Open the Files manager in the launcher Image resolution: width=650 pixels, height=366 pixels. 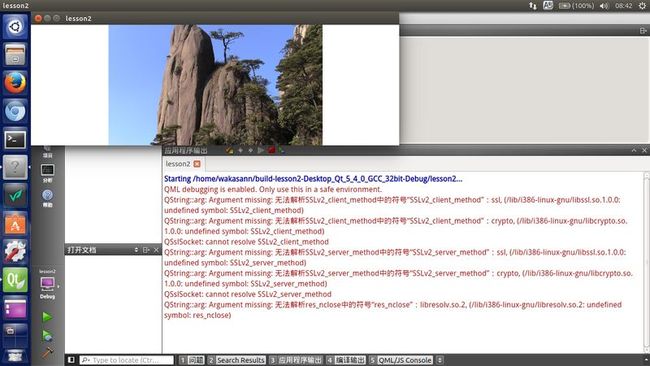pyautogui.click(x=15, y=55)
